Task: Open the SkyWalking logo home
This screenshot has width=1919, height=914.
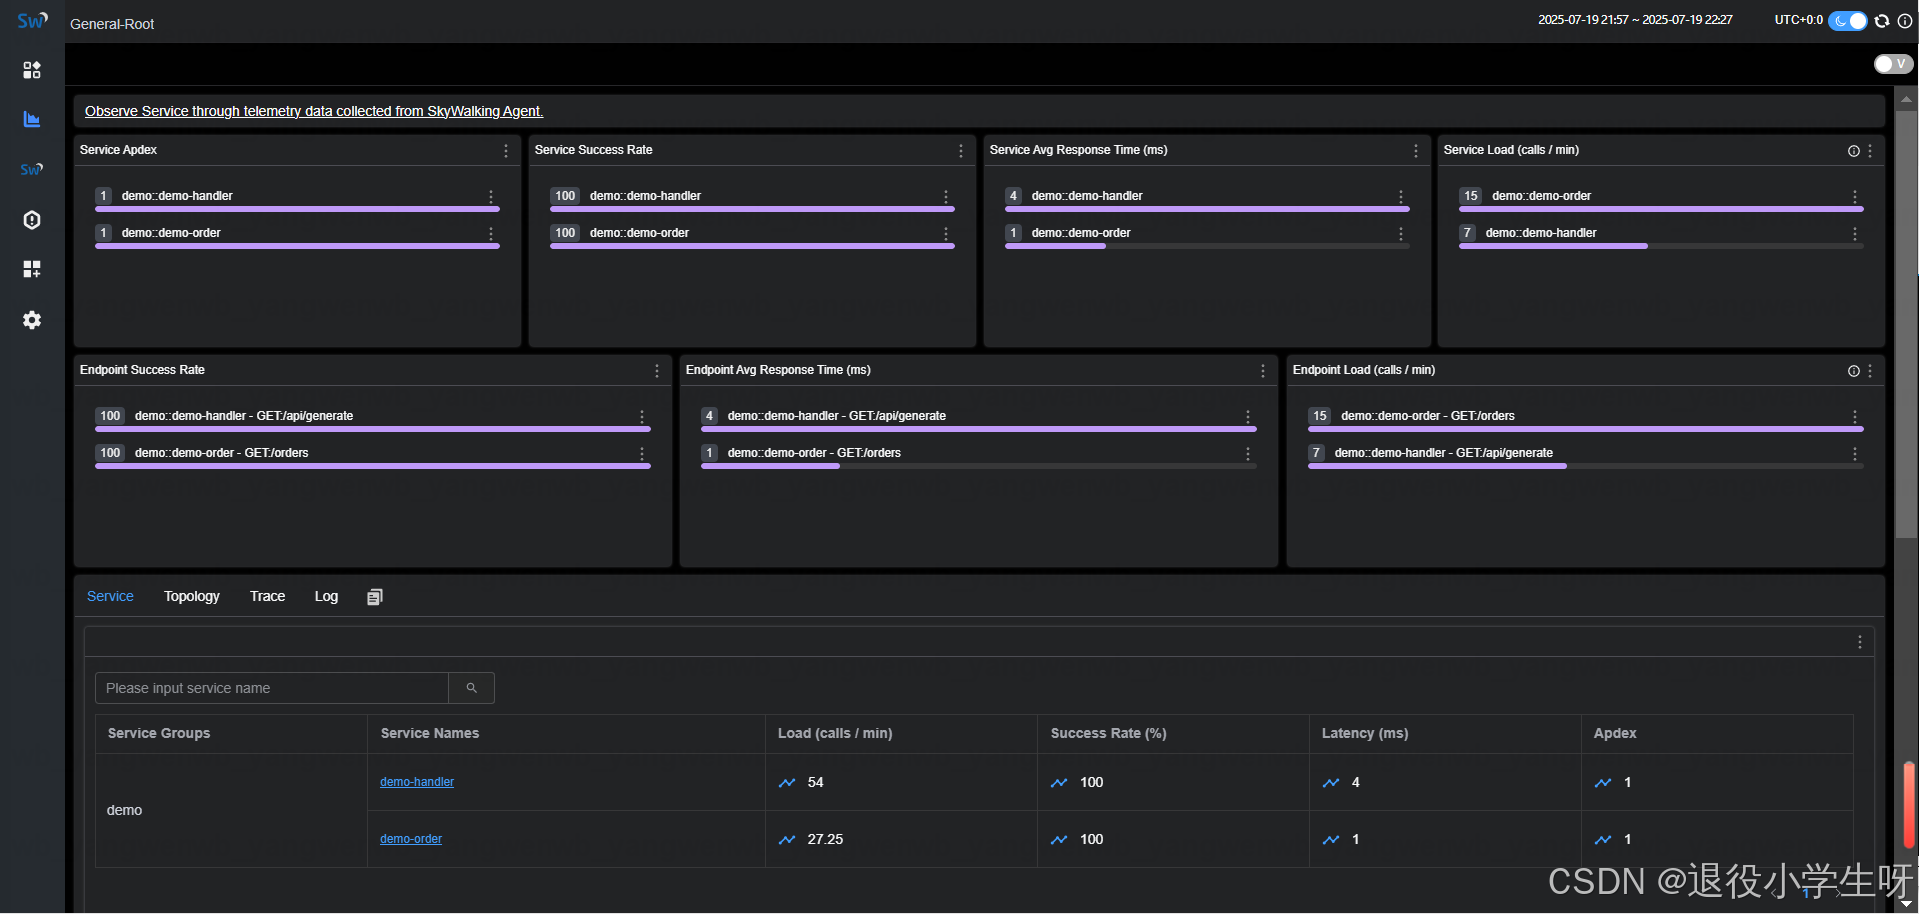Action: 32,20
